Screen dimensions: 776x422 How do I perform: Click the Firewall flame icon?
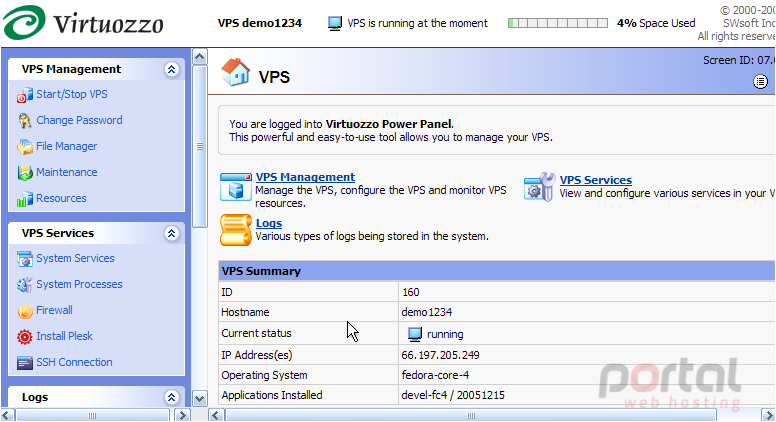pos(25,310)
